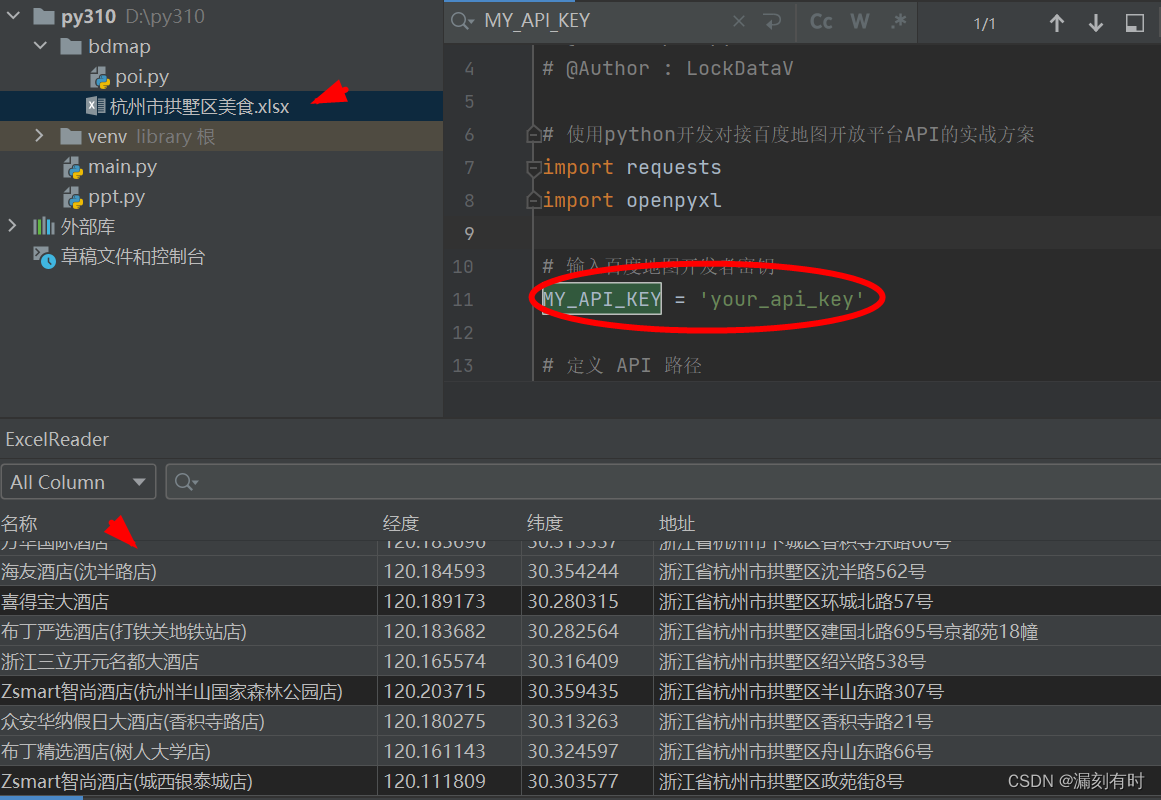Screen dimensions: 1161x800
Task: Click the 外部库 library bars icon
Action: click(x=44, y=226)
